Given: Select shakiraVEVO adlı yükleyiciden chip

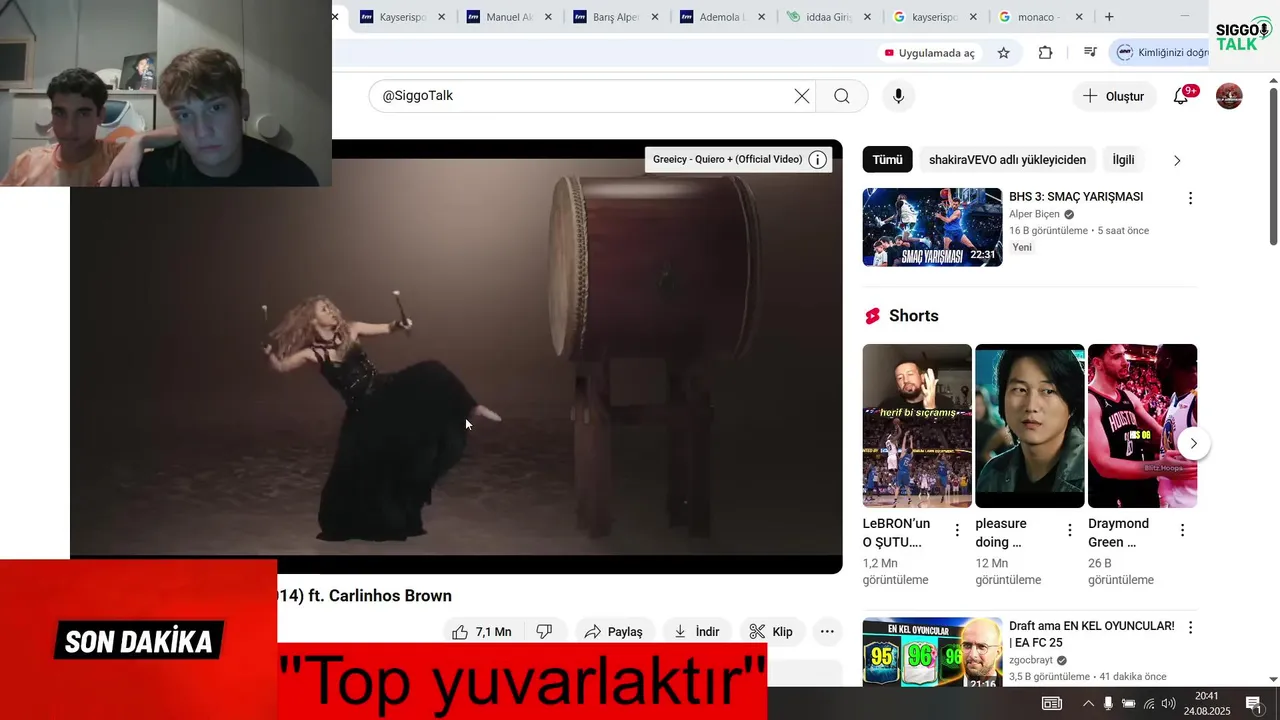Looking at the screenshot, I should [1007, 160].
